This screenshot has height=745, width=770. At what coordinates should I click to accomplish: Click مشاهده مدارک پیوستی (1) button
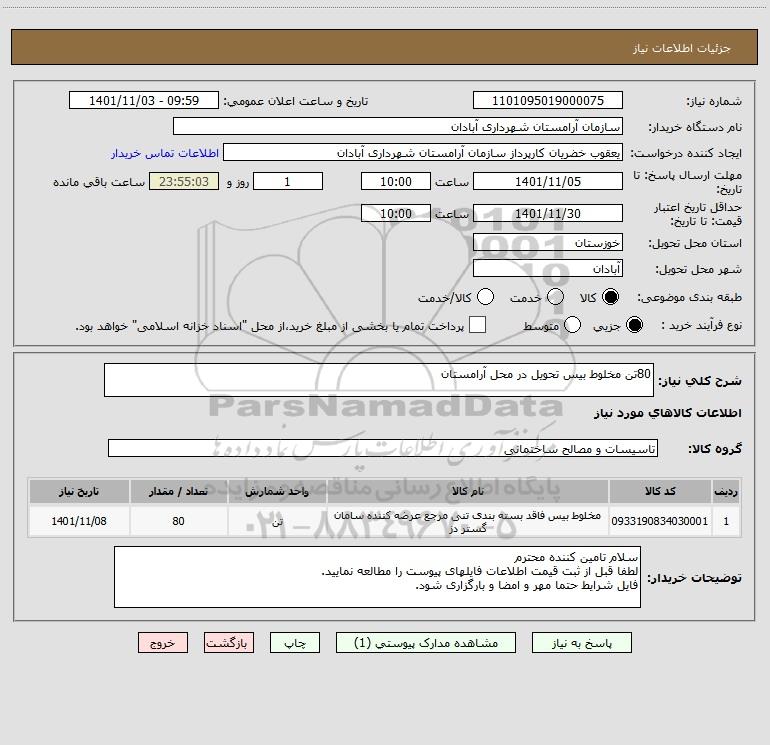[426, 643]
